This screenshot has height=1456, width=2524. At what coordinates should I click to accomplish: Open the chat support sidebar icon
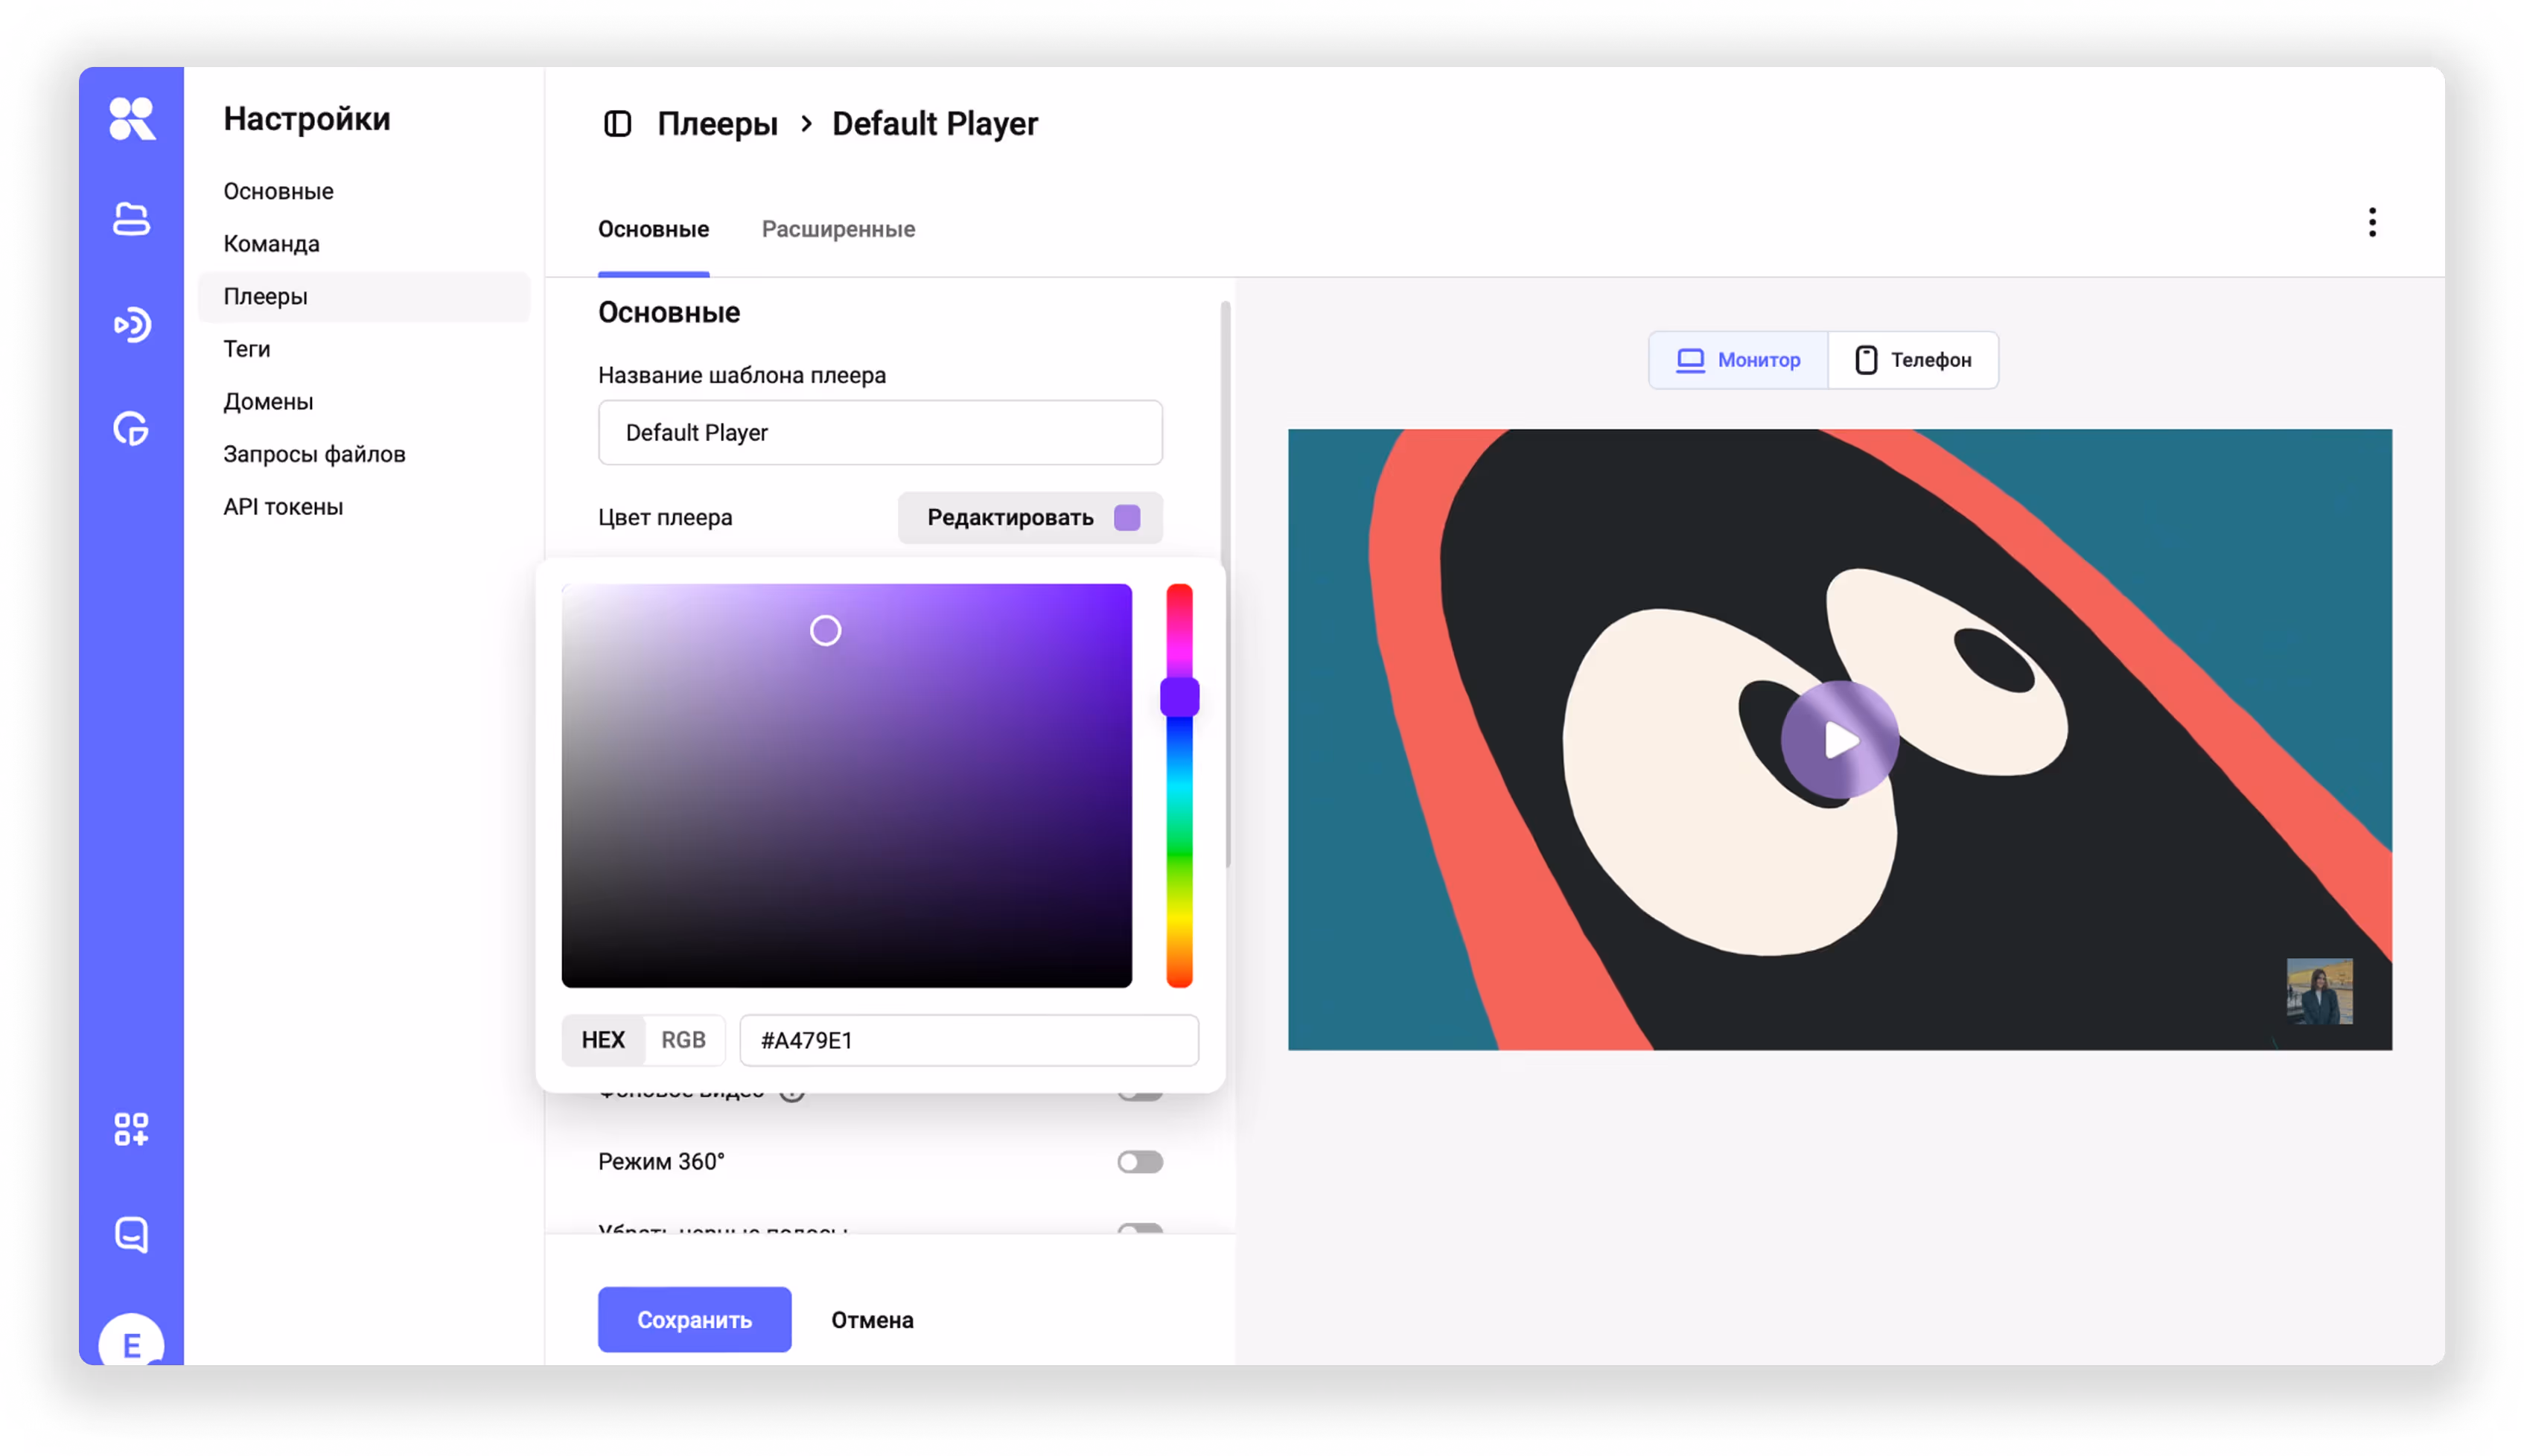tap(131, 1235)
